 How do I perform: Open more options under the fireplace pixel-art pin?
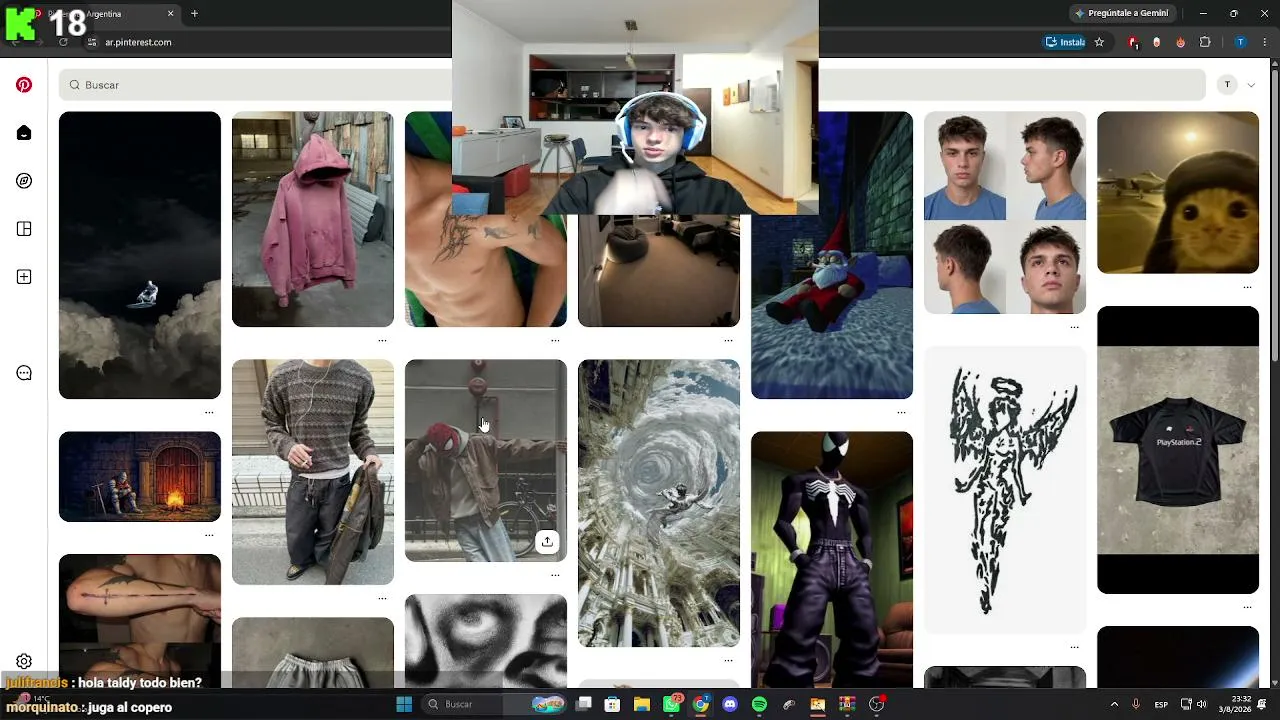pos(209,535)
